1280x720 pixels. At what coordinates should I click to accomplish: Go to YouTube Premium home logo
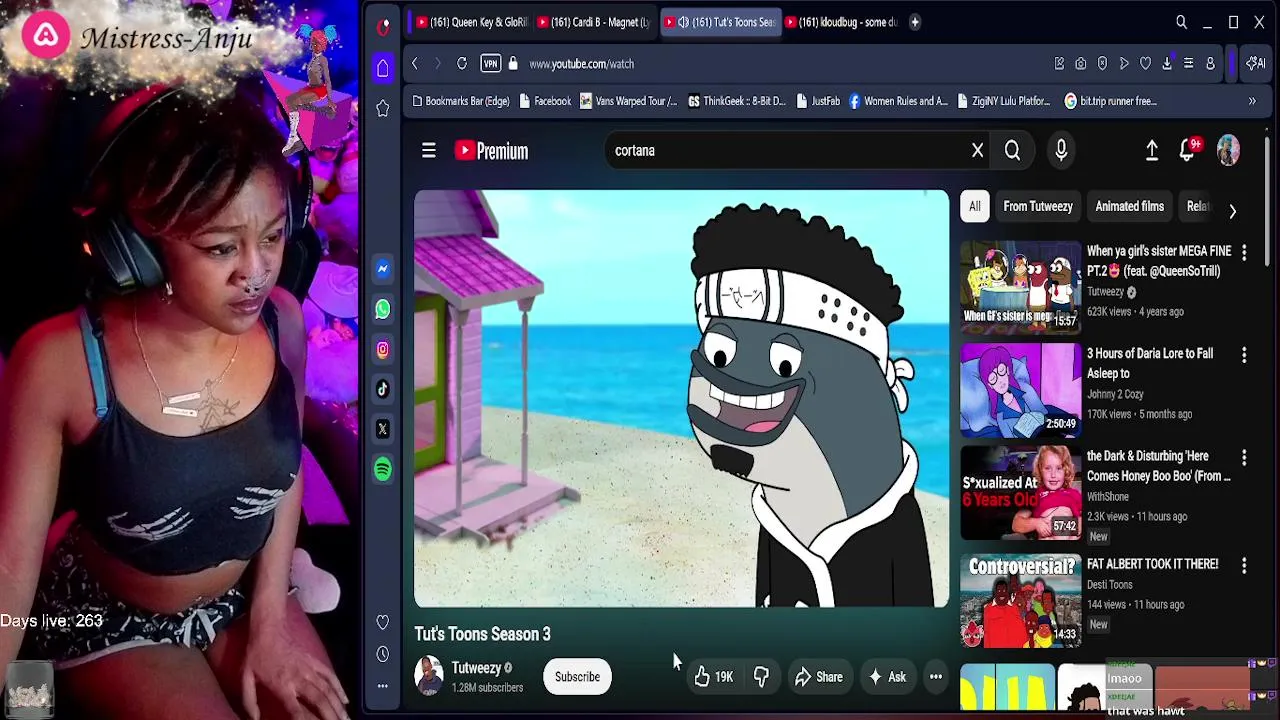pos(491,151)
